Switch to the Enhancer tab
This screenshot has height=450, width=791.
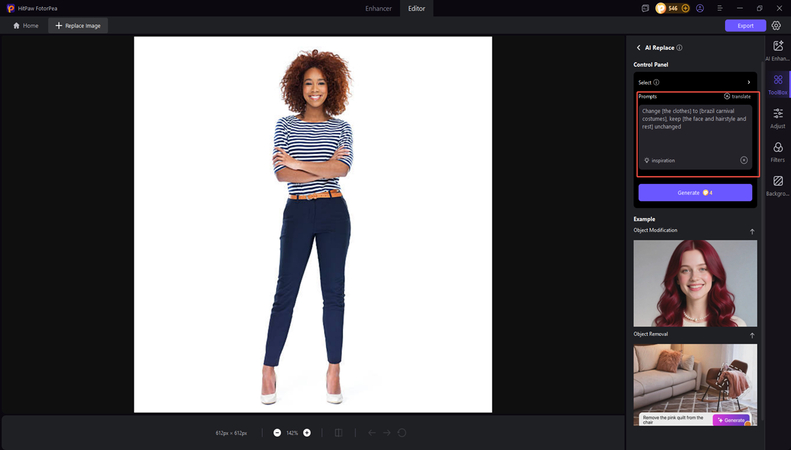[379, 8]
